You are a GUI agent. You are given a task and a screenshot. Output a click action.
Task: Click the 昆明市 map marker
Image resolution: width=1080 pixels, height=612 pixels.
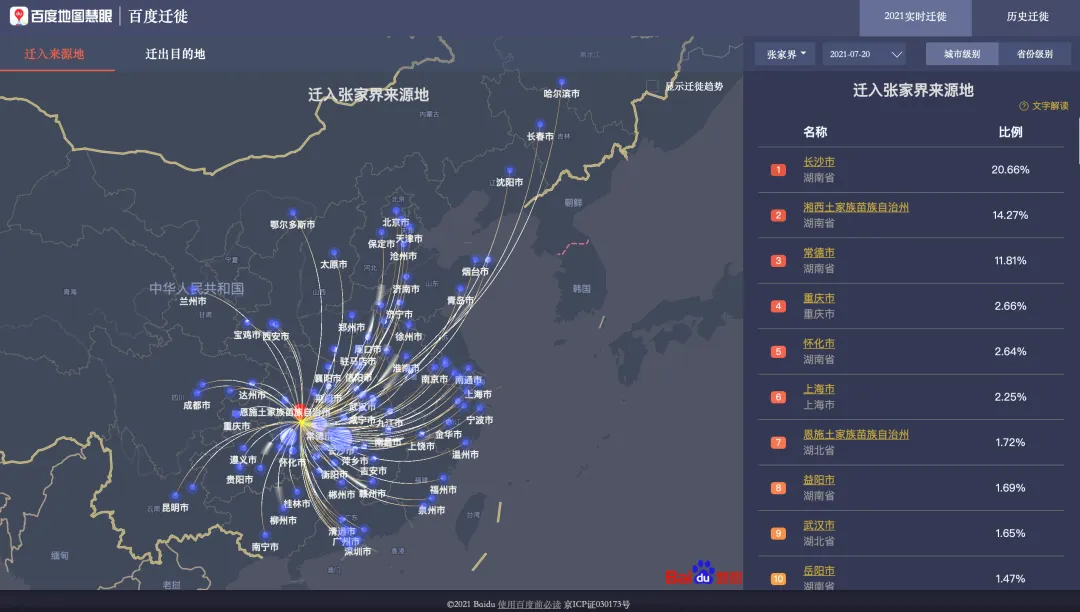click(x=175, y=496)
